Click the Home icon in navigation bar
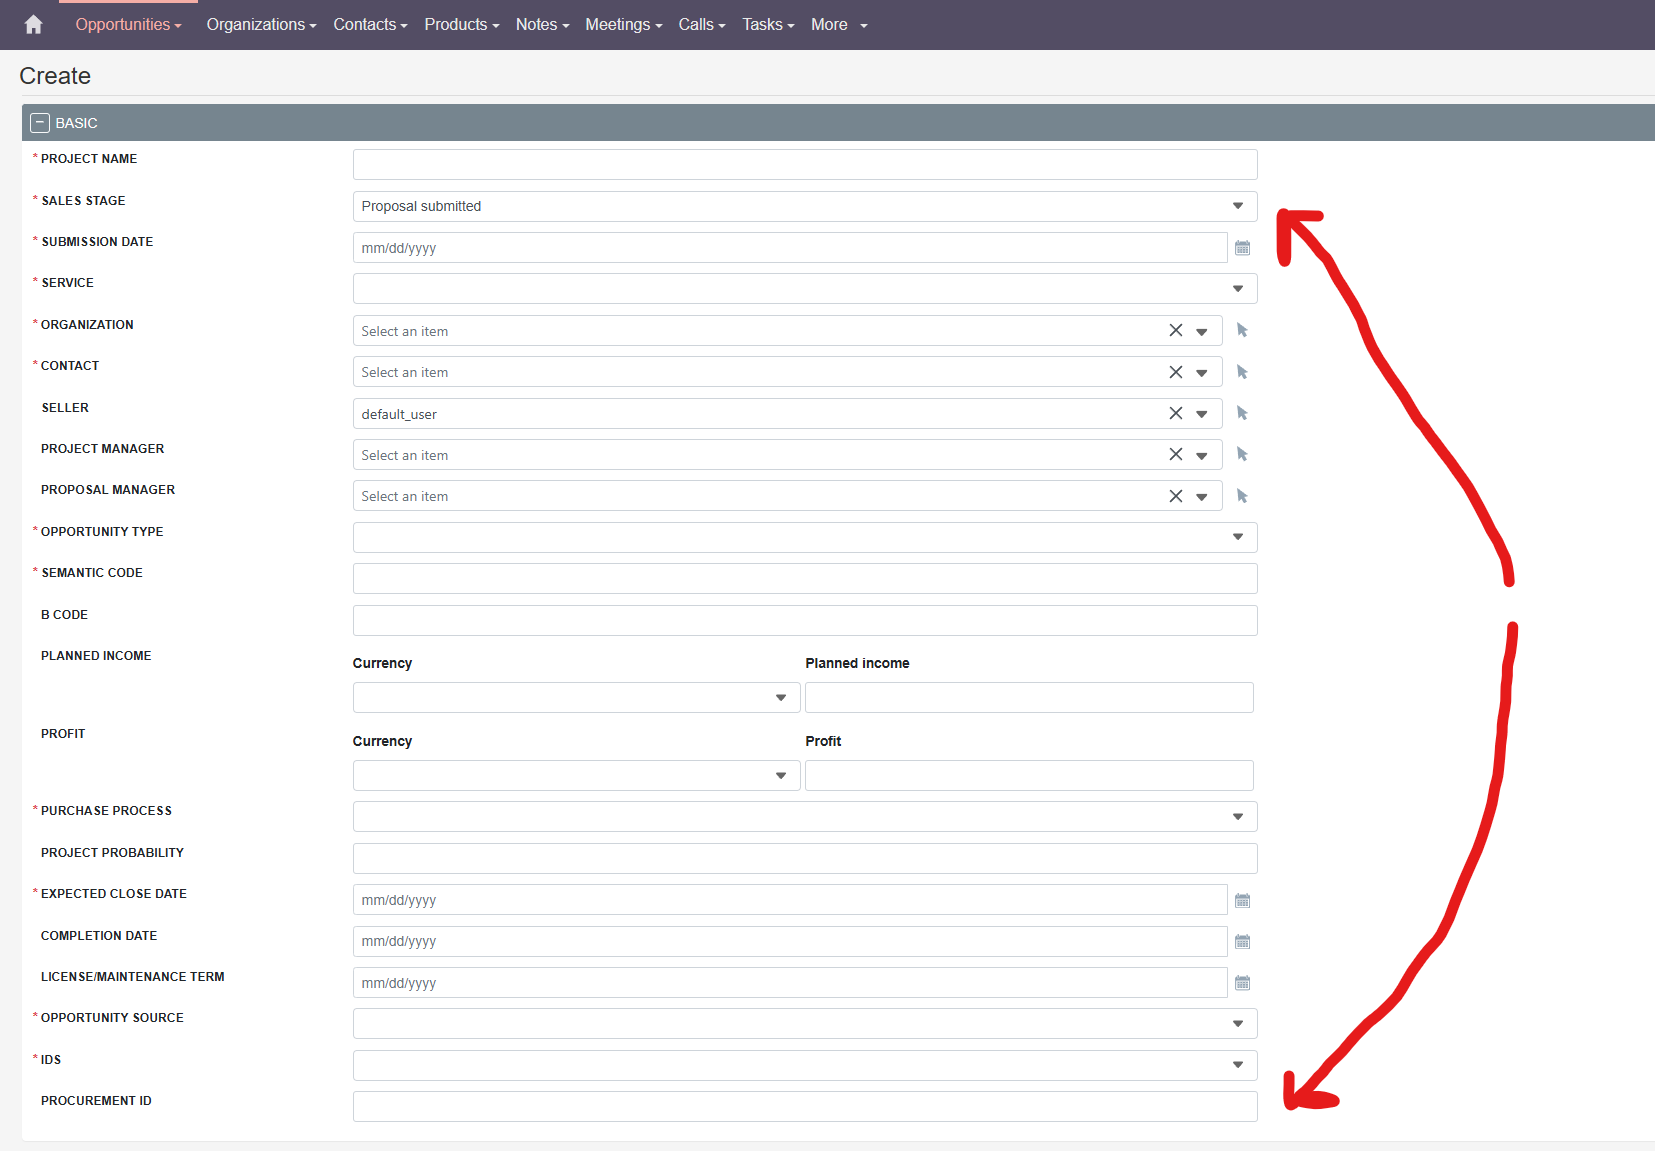Screen dimensions: 1655x1151 [33, 25]
